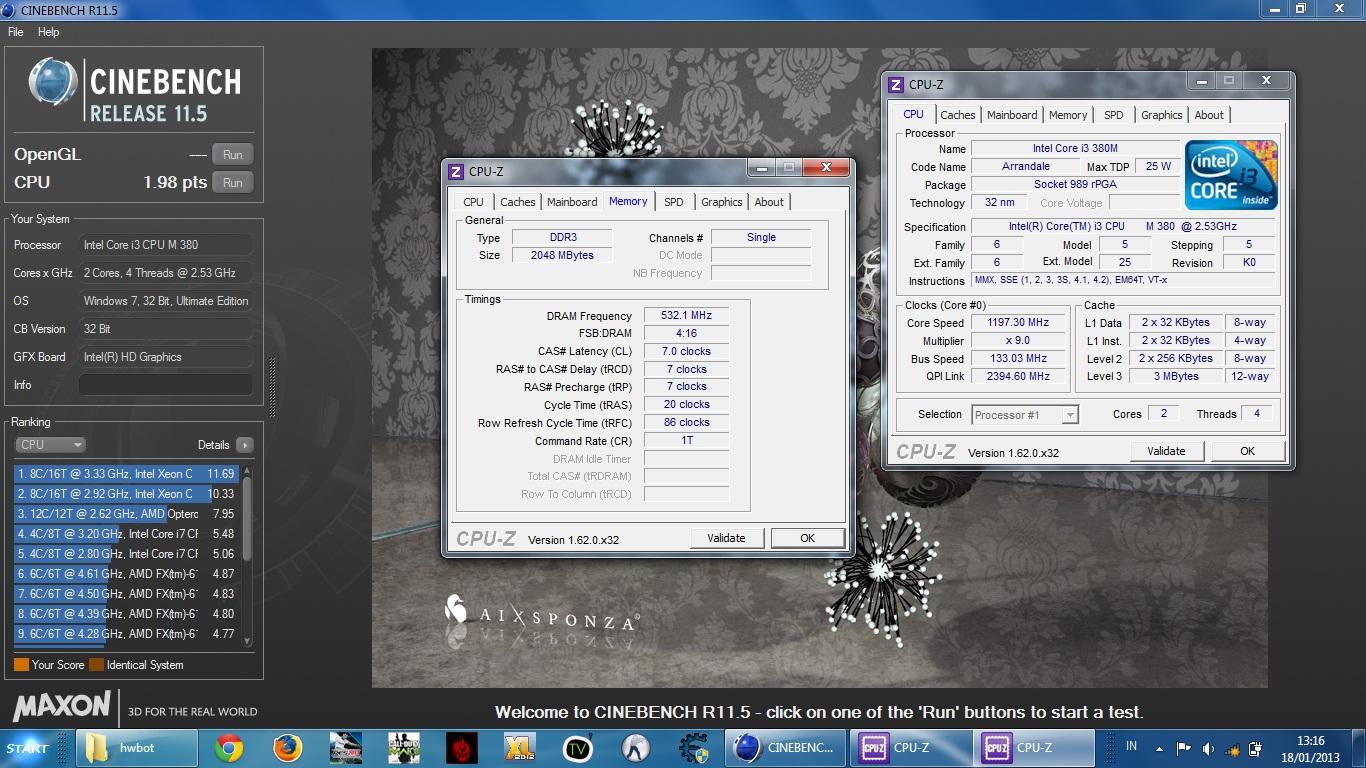Switch to Caches tab in Memory CPU-Z window
The image size is (1366, 768).
(517, 202)
